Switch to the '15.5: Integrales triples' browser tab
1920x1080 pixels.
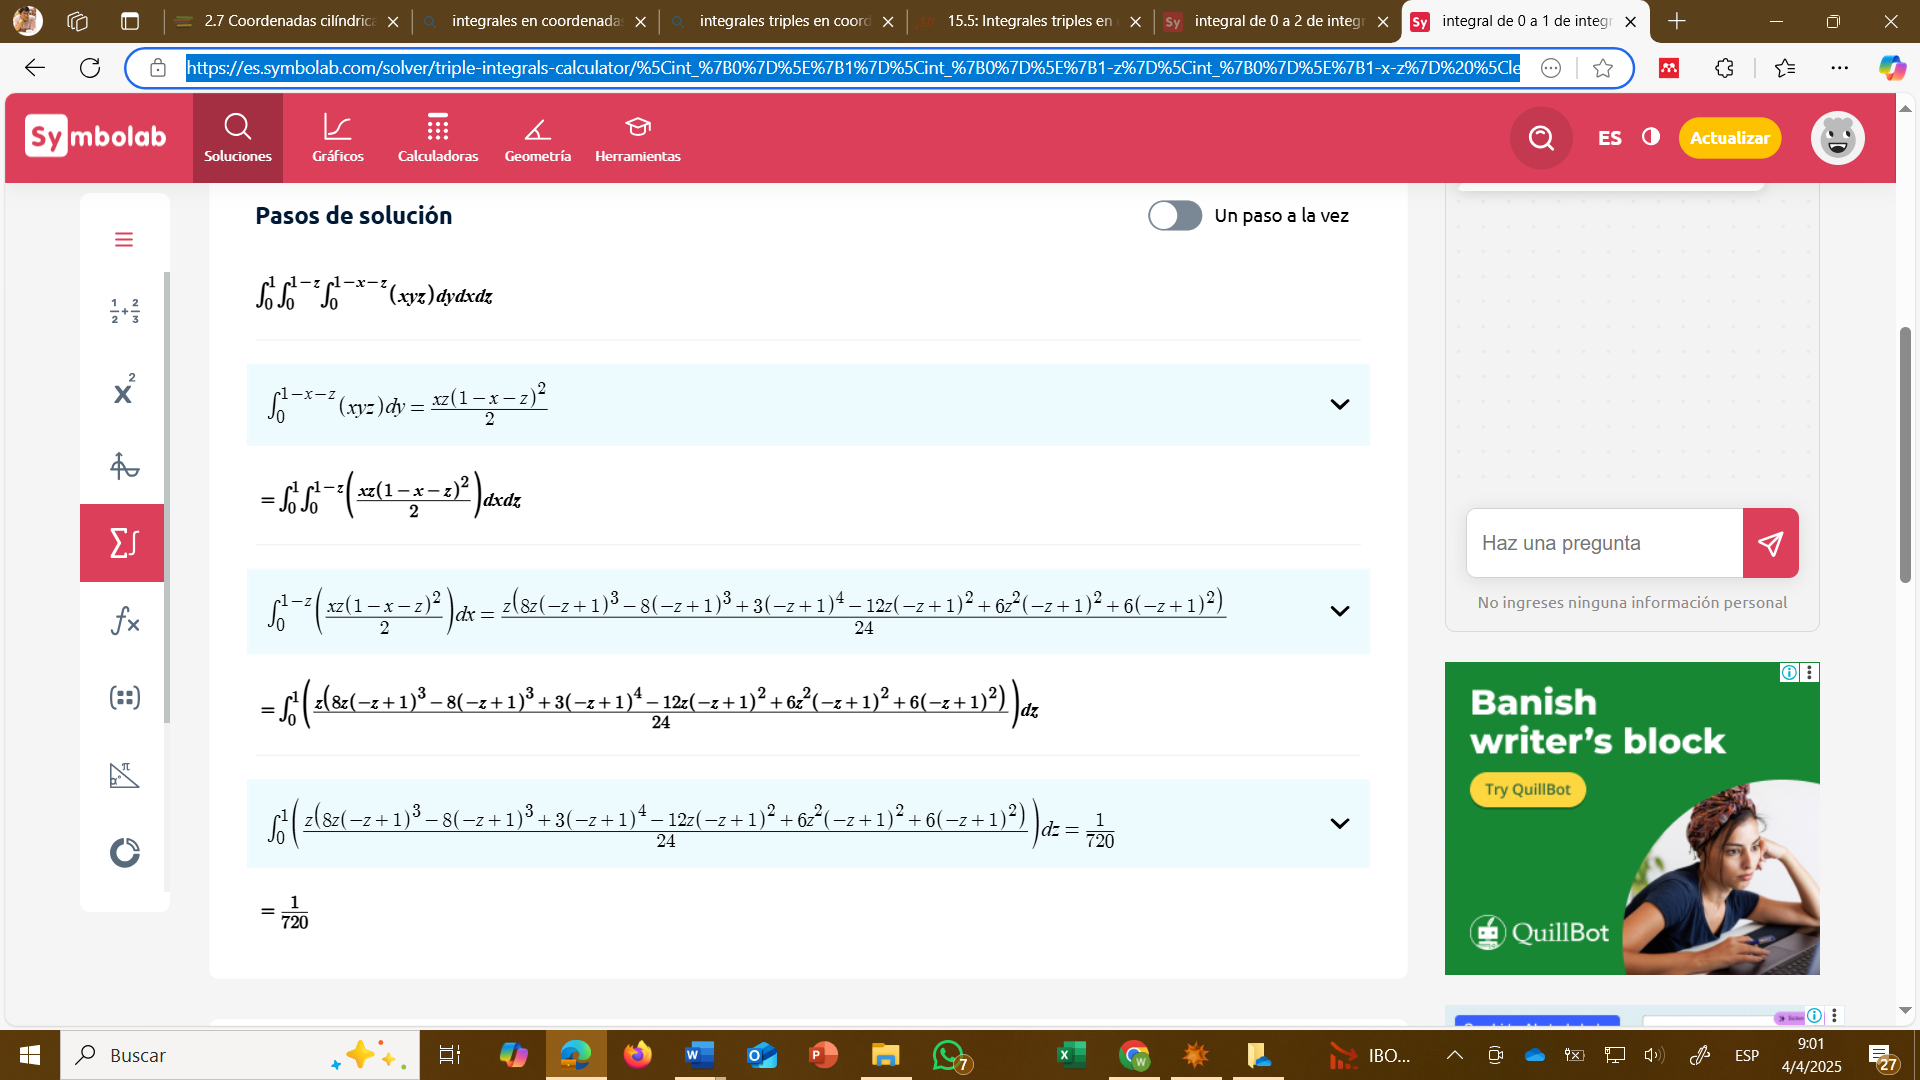[x=1030, y=21]
